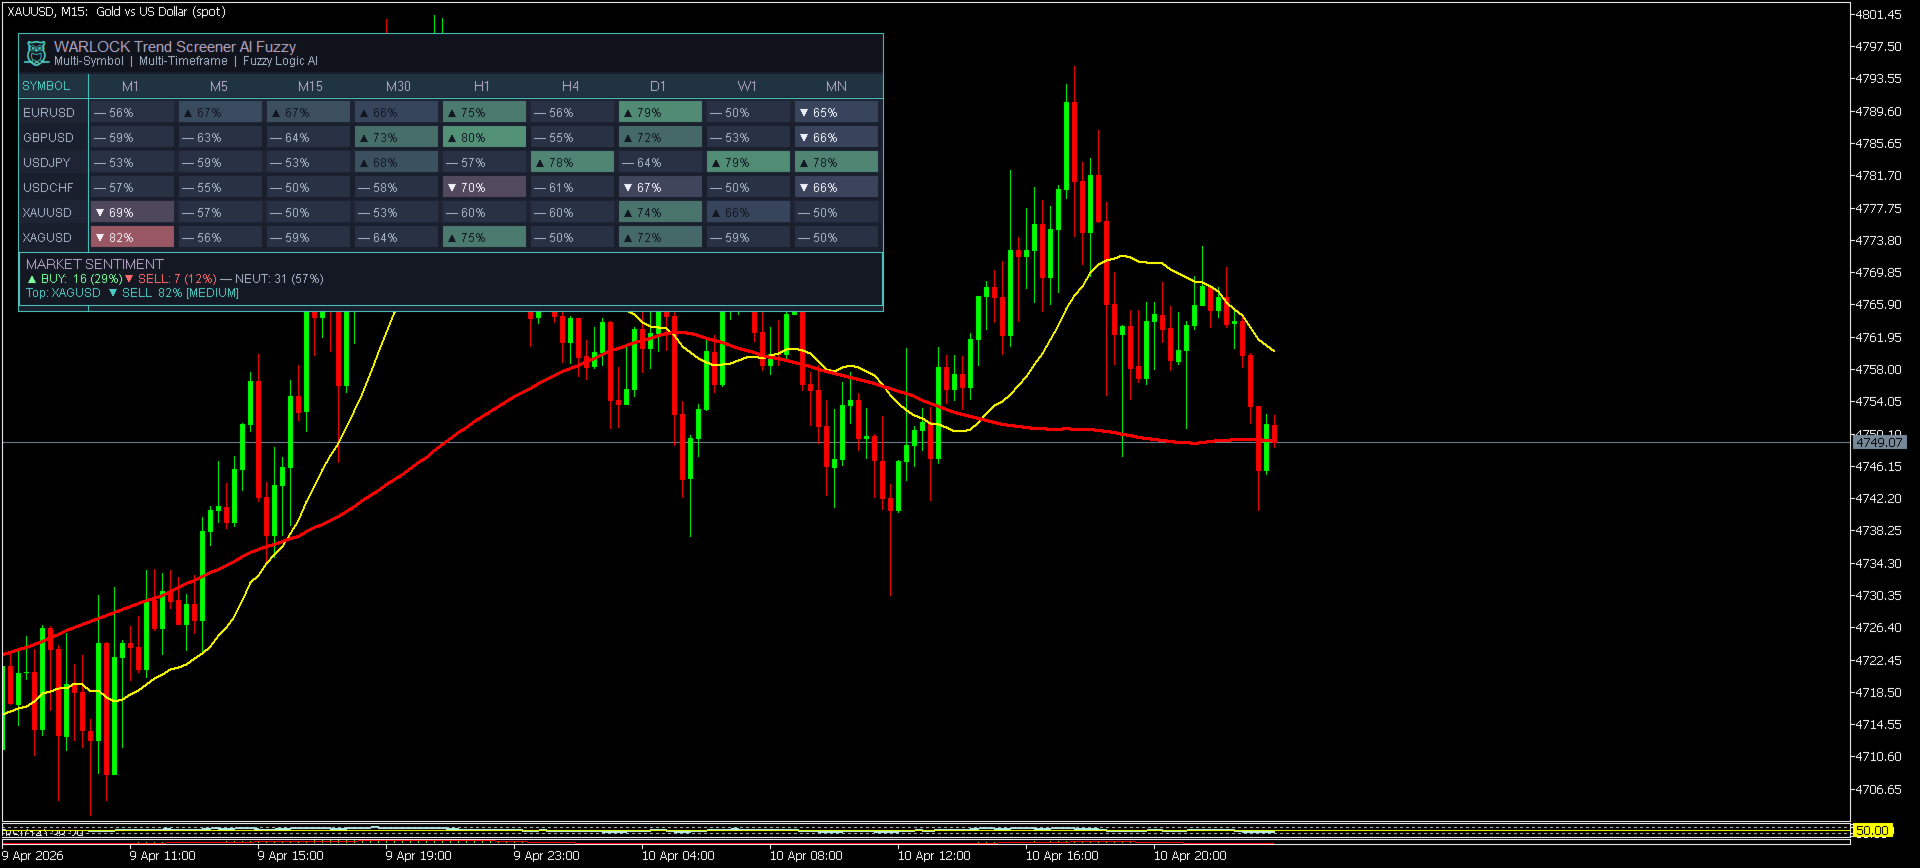Select the M5 timeframe column header
Image resolution: width=1920 pixels, height=868 pixels.
[x=219, y=86]
